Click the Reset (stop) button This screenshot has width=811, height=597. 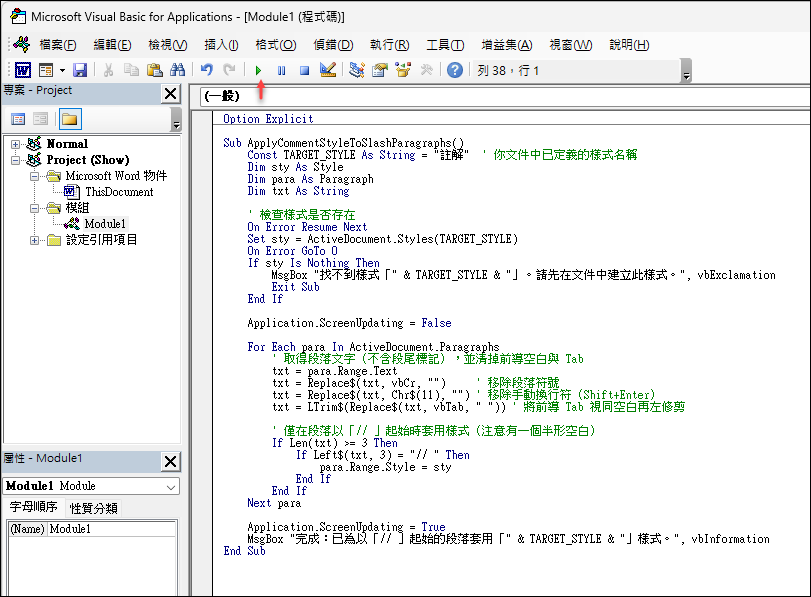click(305, 70)
